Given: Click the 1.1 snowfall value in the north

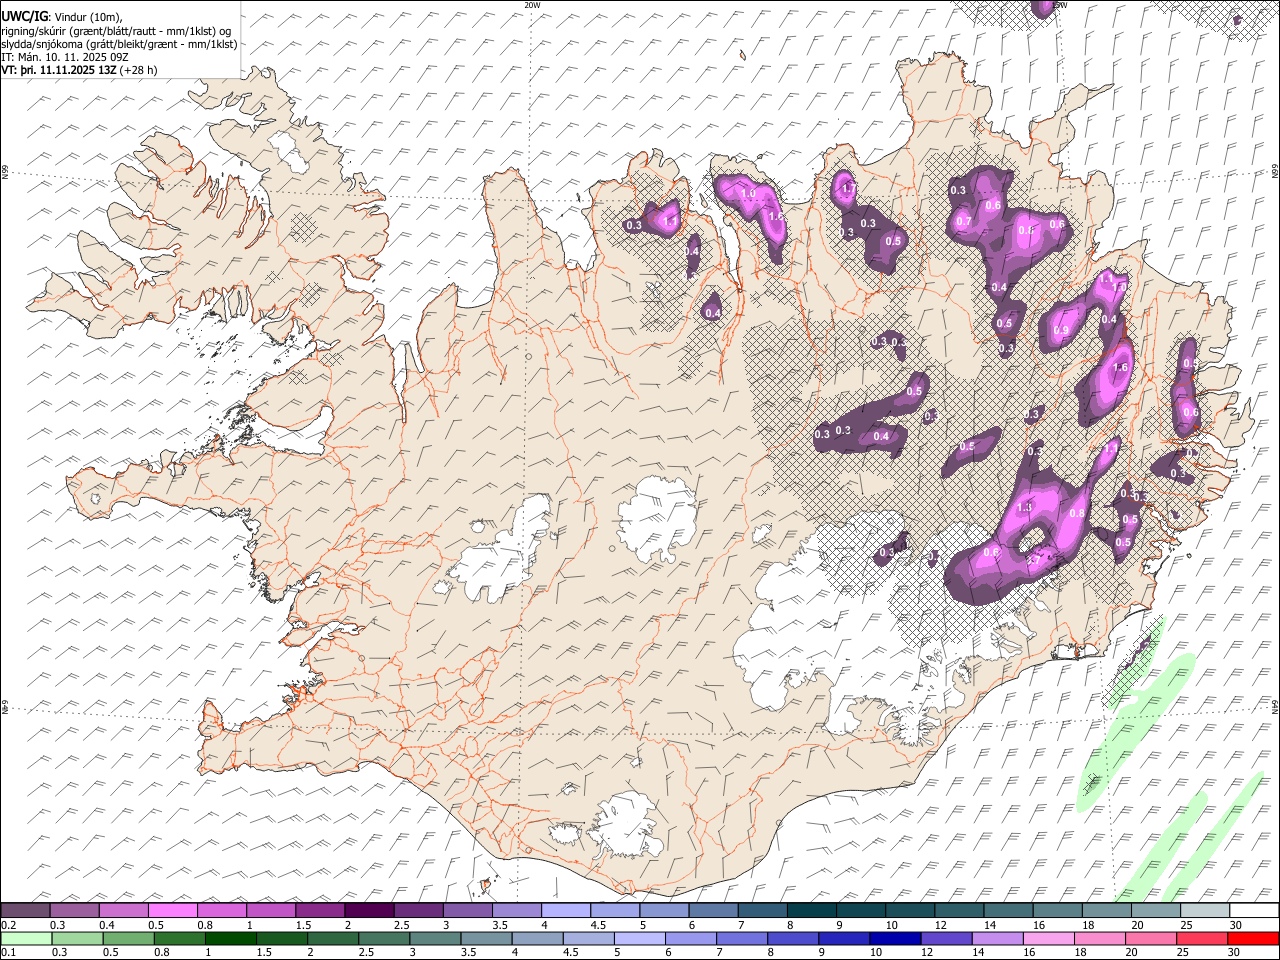Looking at the screenshot, I should pyautogui.click(x=671, y=221).
